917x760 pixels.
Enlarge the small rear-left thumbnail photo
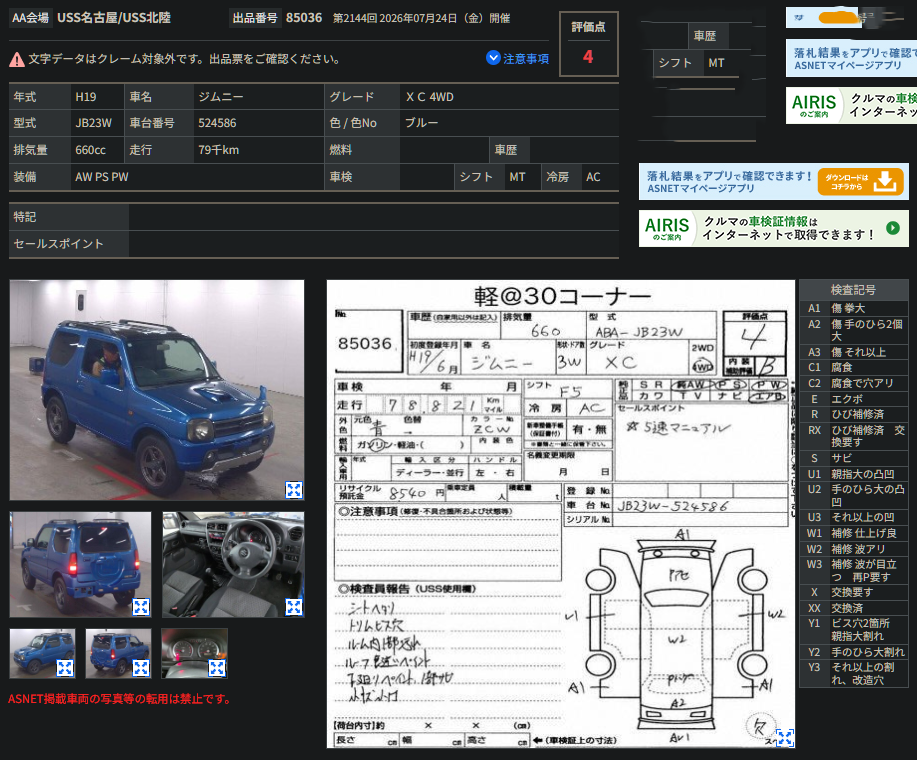tap(141, 668)
